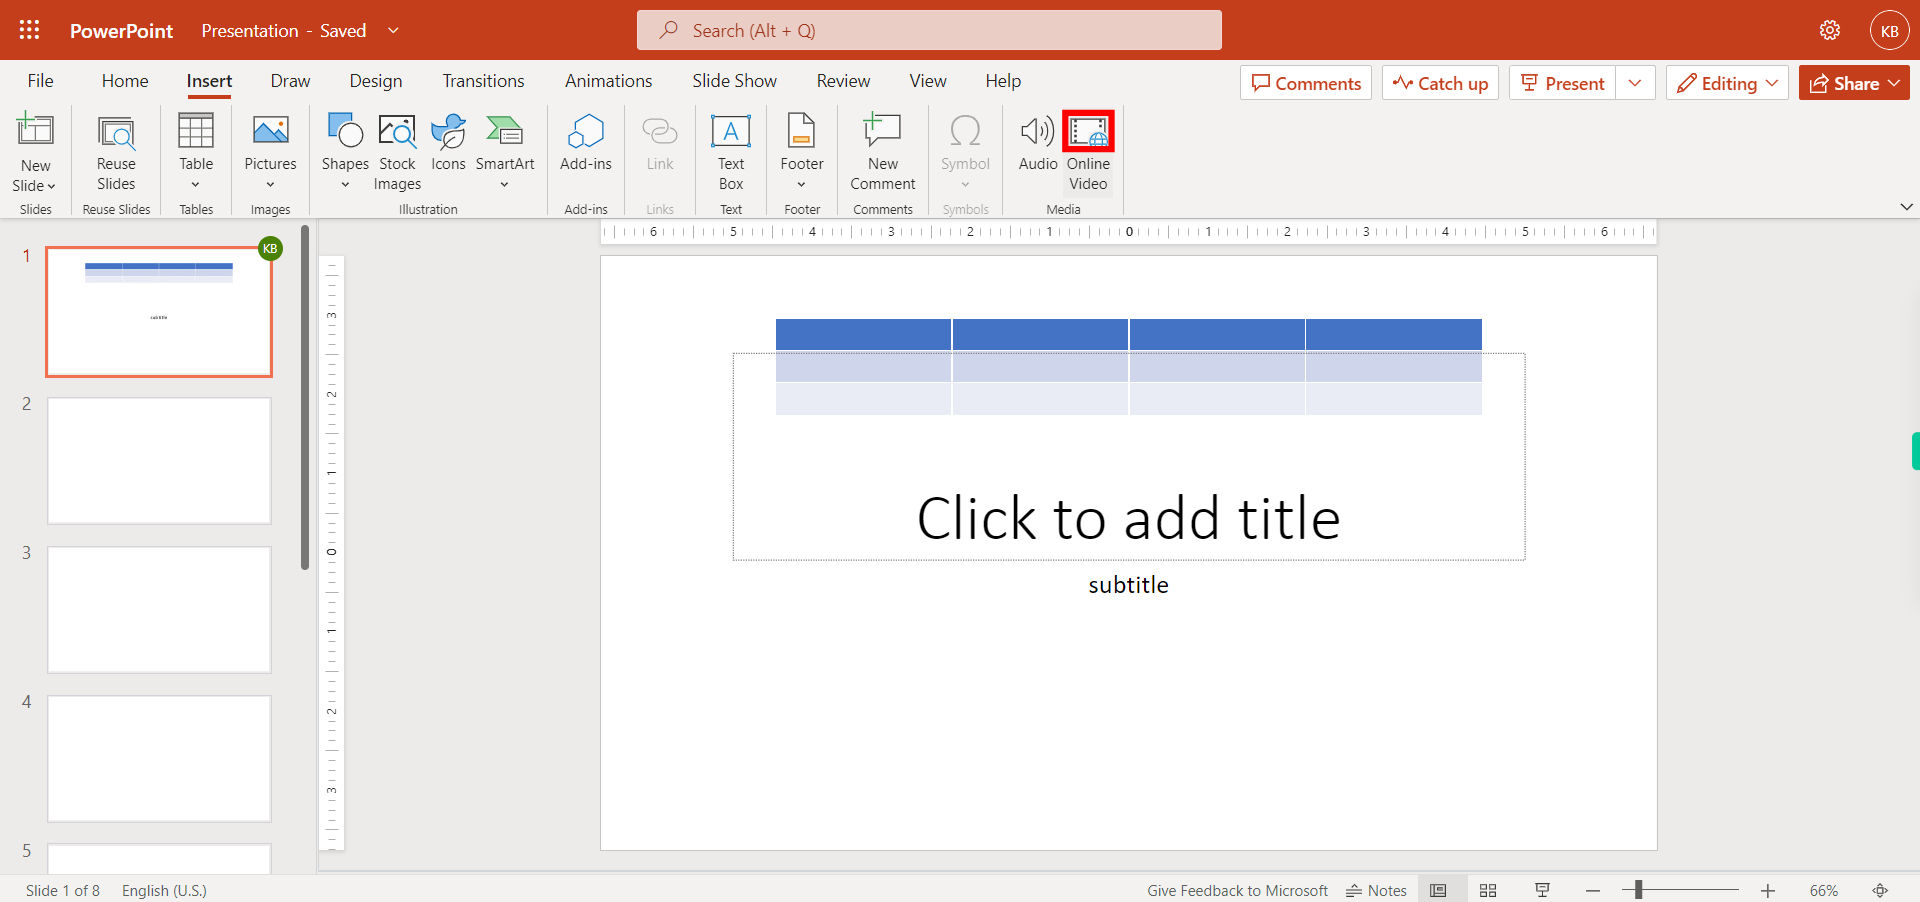This screenshot has width=1920, height=902.
Task: Select slide 4 thumbnail
Action: pyautogui.click(x=159, y=759)
